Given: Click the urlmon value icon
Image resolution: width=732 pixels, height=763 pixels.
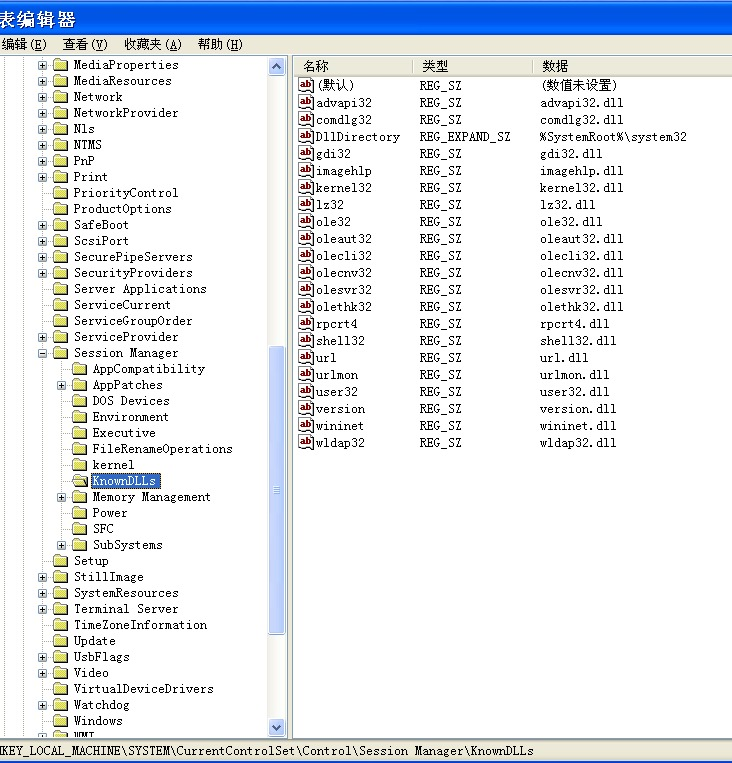Looking at the screenshot, I should [306, 374].
